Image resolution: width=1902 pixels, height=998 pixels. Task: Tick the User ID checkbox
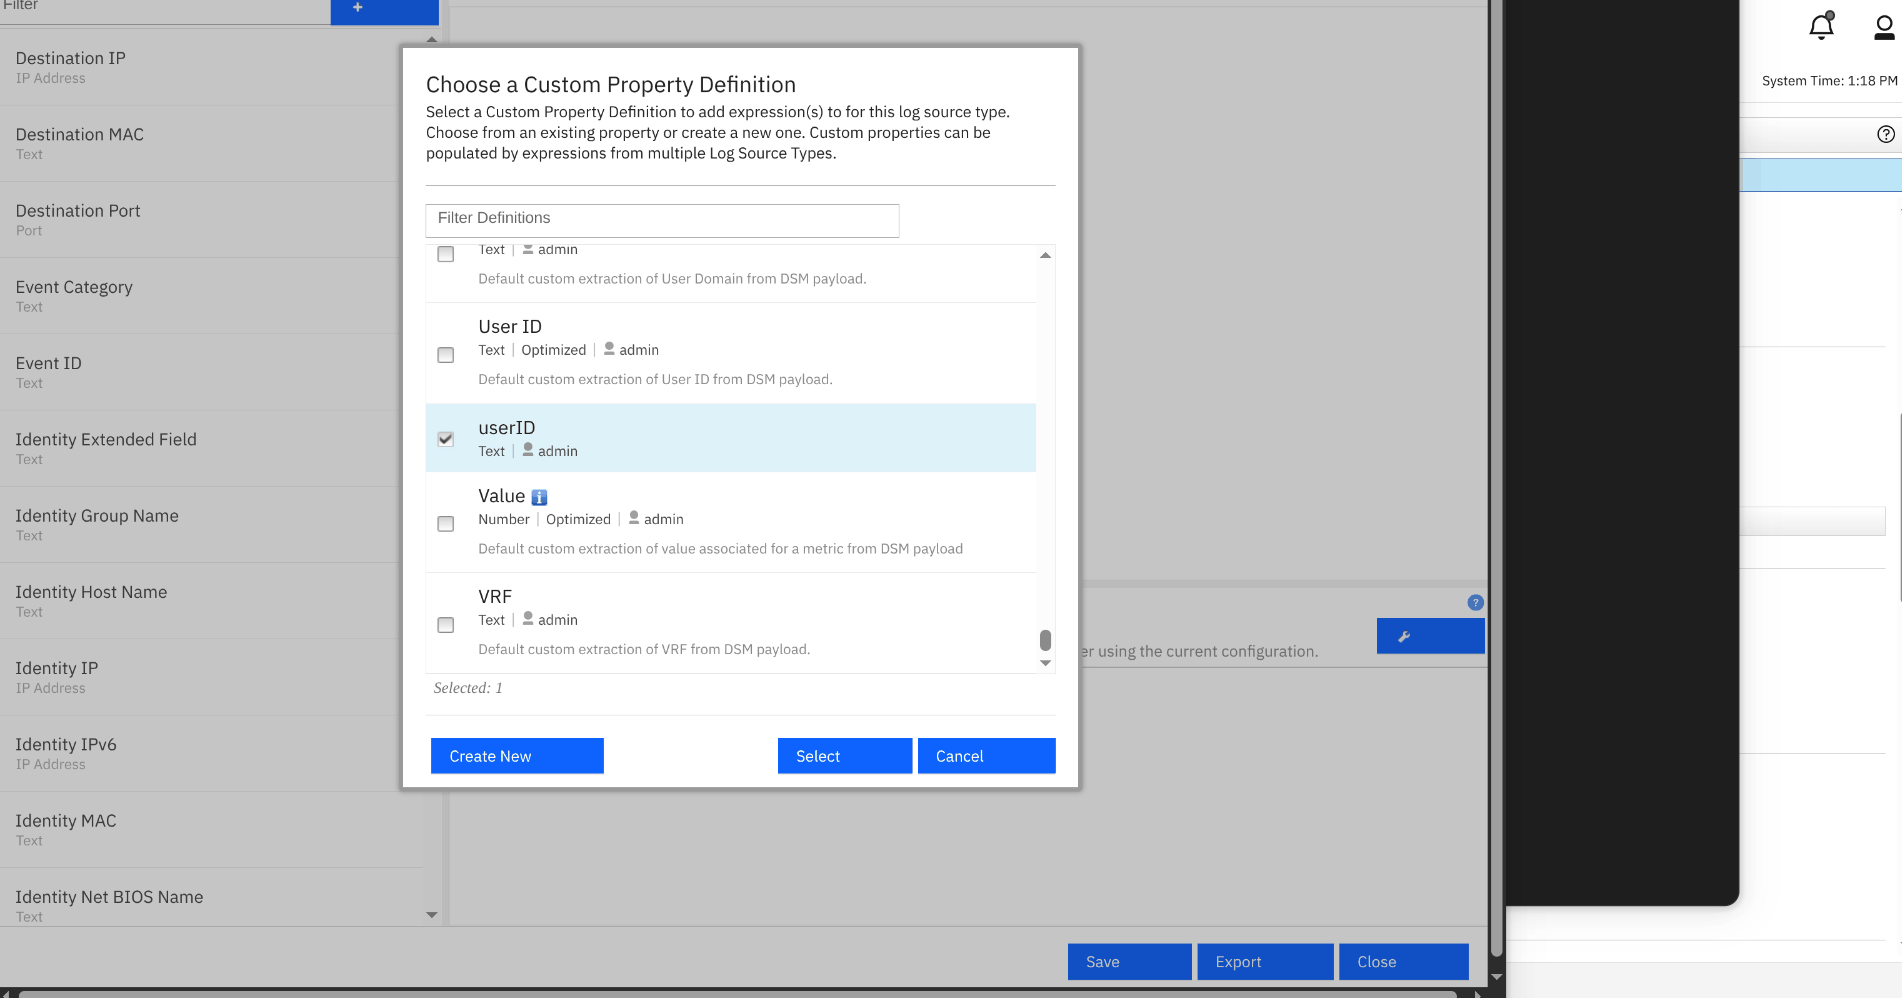446,355
